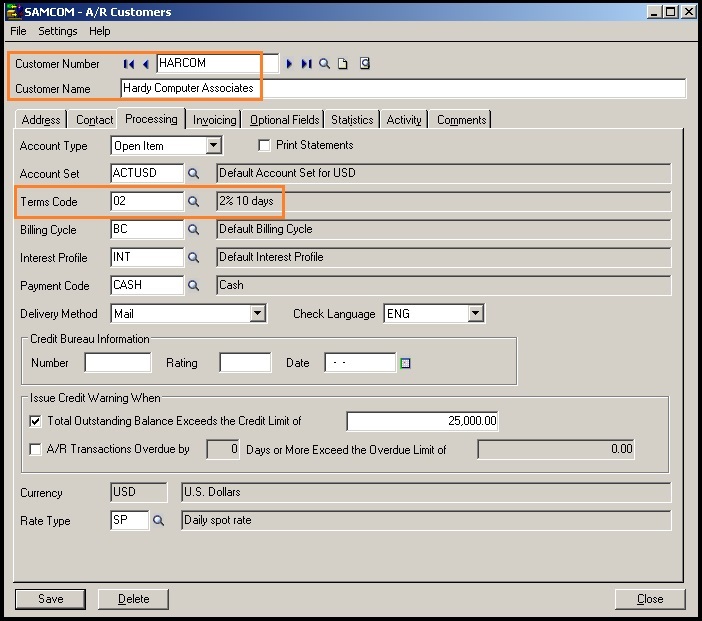Click next customer record arrow
The height and width of the screenshot is (621, 702).
coord(290,64)
